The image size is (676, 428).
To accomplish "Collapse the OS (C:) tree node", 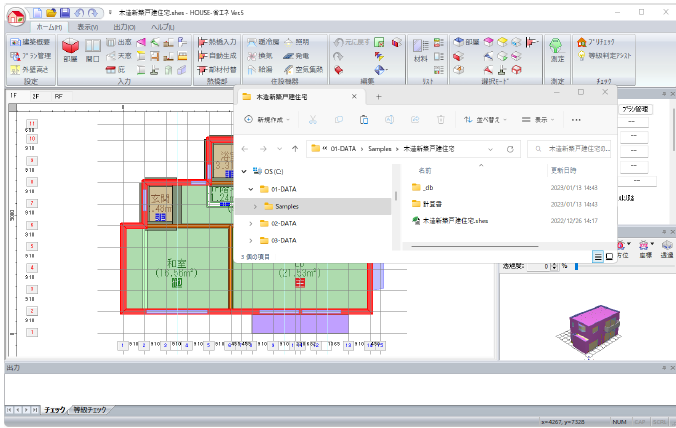I will pos(244,172).
